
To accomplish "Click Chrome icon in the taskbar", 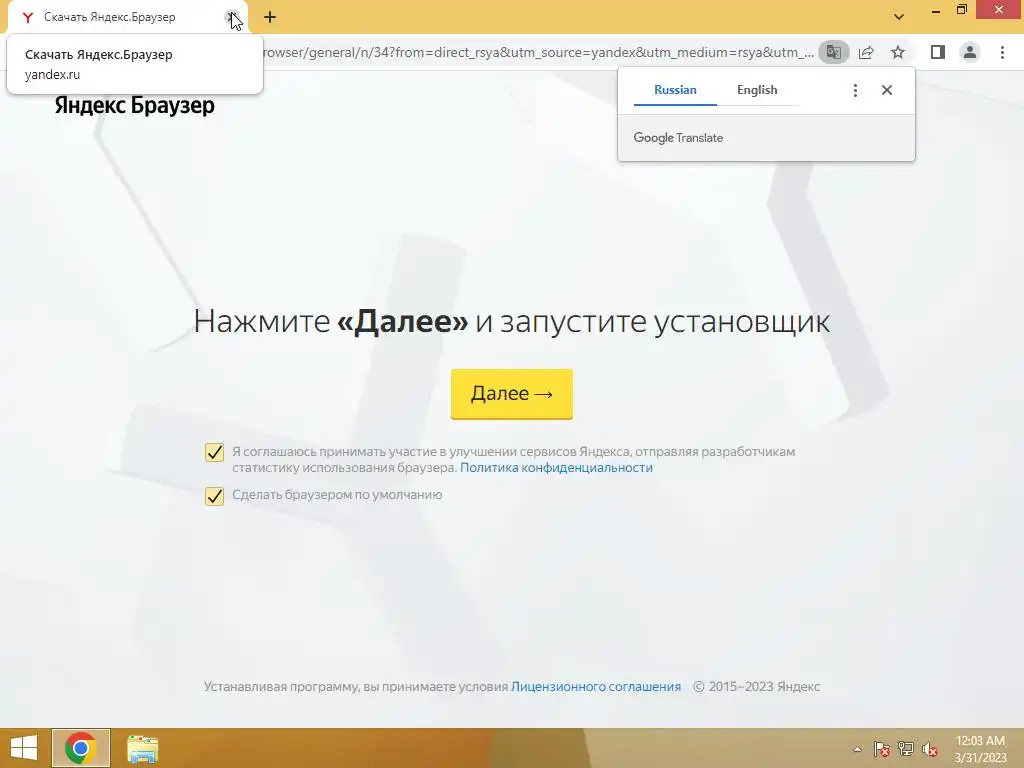I will (x=81, y=748).
